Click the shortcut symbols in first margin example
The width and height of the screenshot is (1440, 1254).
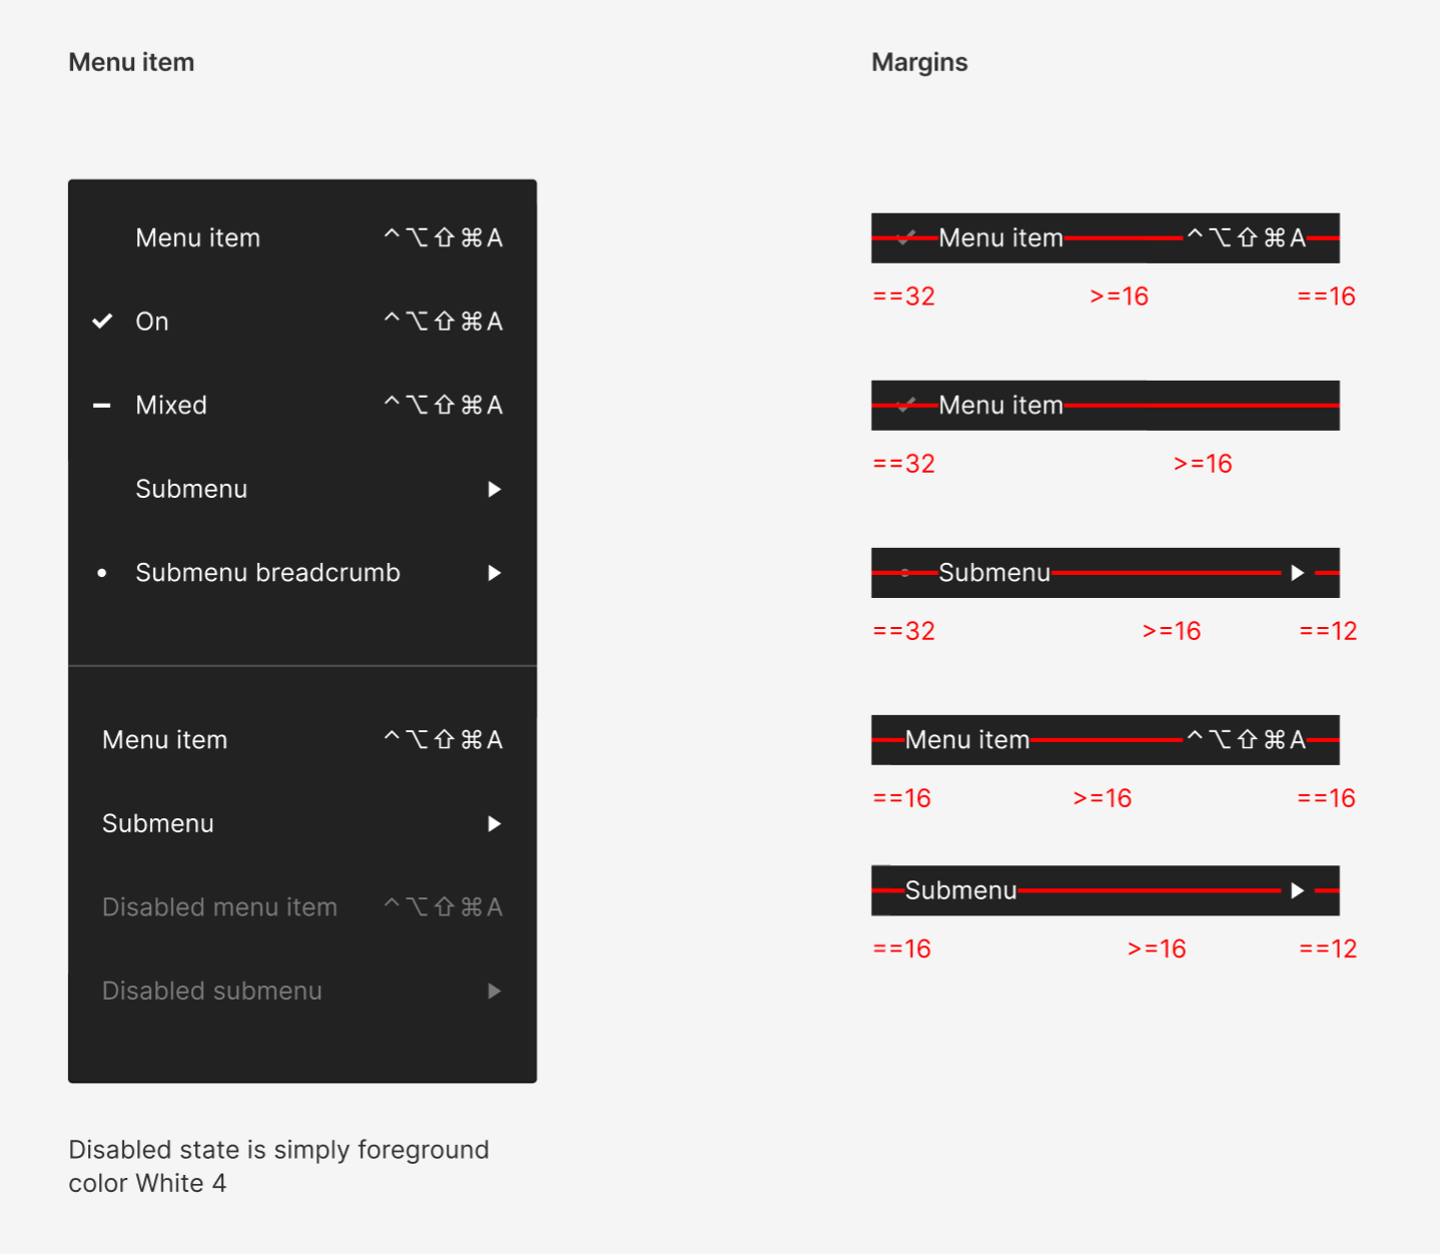(x=1246, y=238)
